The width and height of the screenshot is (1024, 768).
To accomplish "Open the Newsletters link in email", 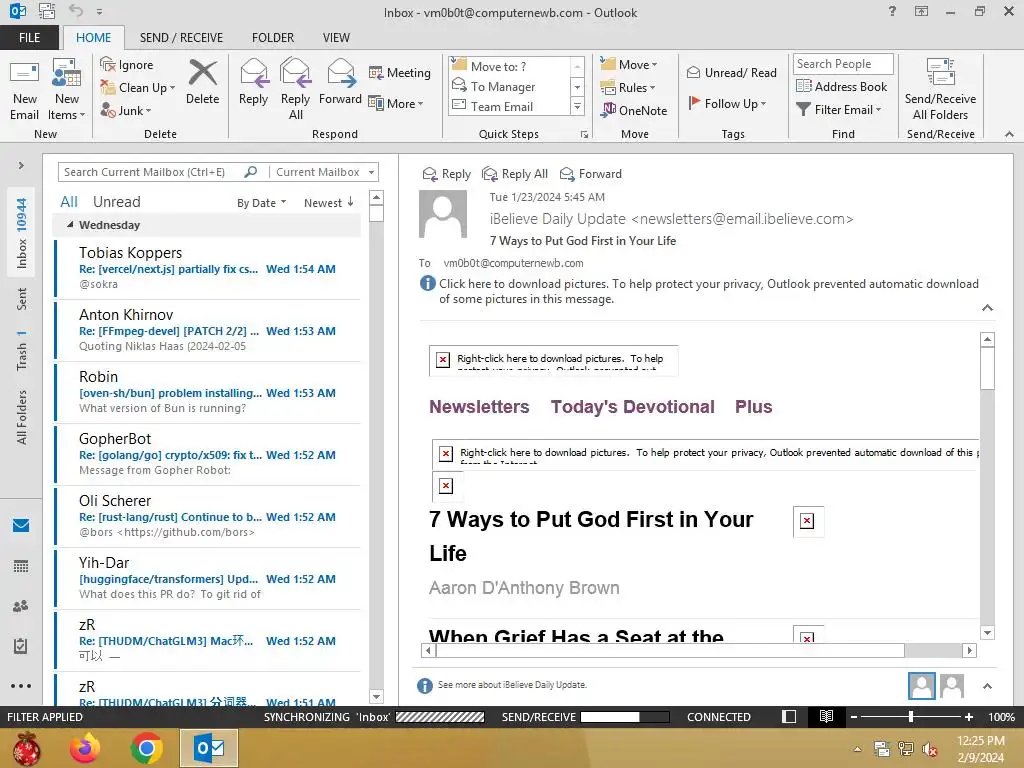I will (479, 407).
